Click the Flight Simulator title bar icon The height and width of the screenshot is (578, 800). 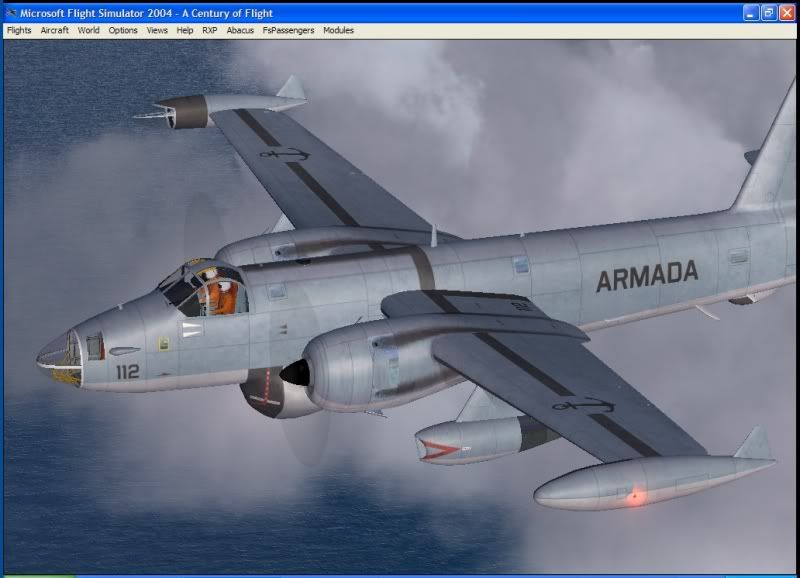coord(11,13)
